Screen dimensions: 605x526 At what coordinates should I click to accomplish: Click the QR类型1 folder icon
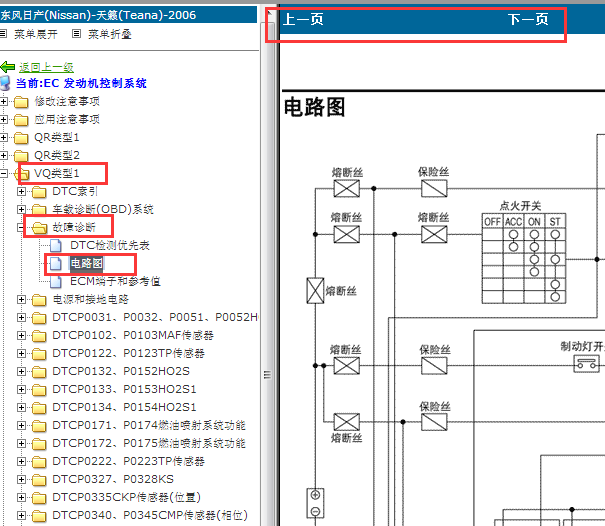click(21, 138)
